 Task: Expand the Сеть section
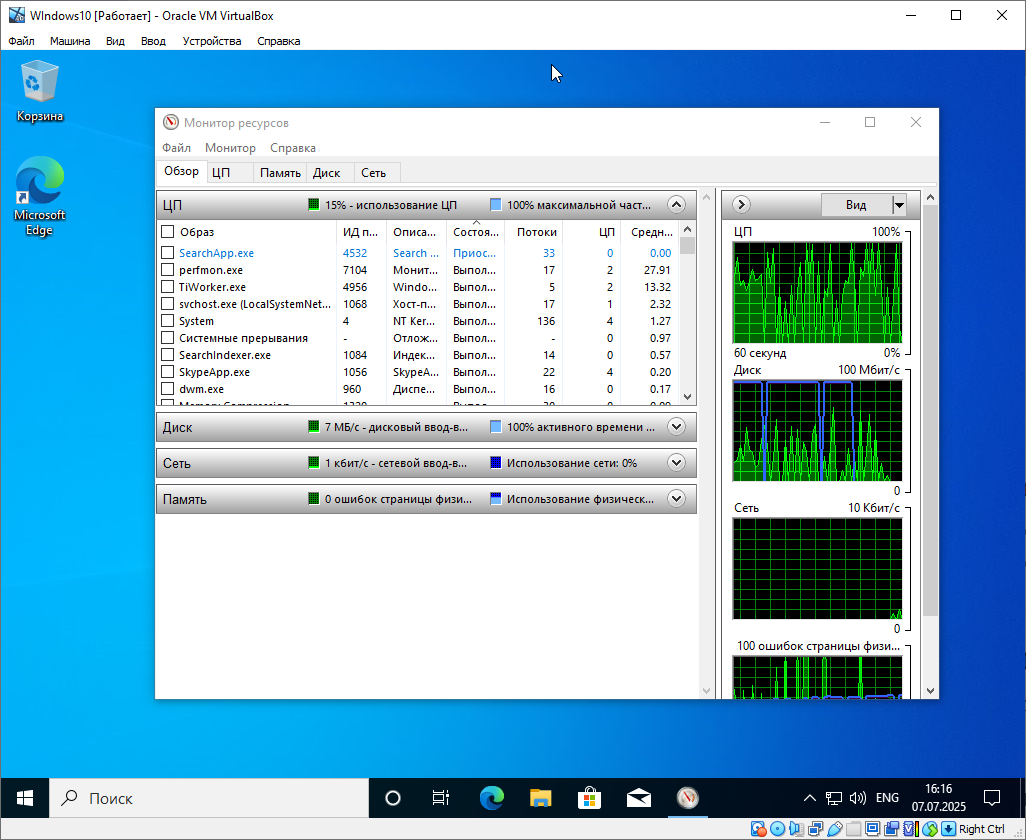click(x=676, y=463)
